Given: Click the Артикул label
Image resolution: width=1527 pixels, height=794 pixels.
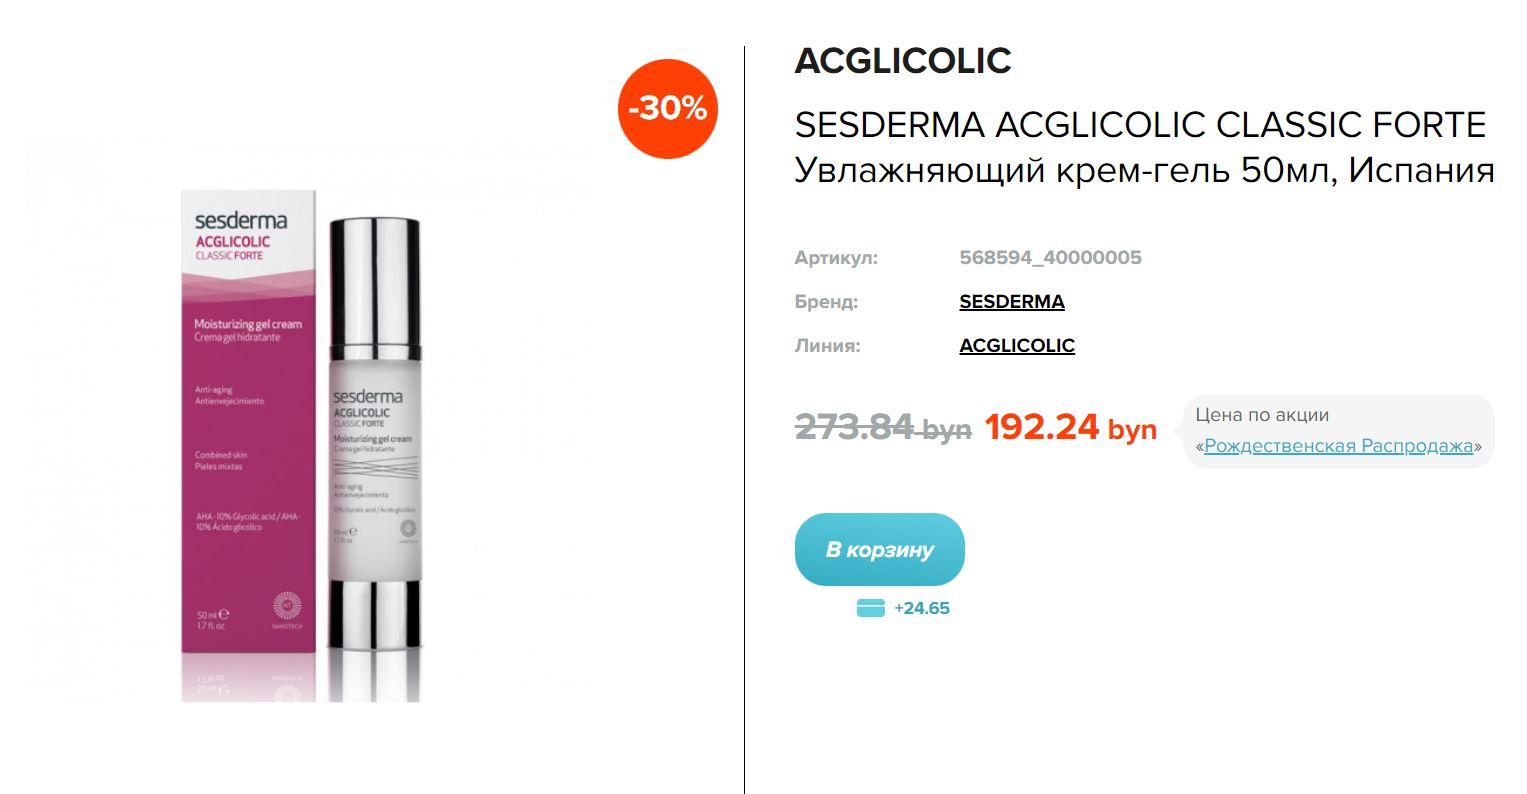Looking at the screenshot, I should point(836,258).
